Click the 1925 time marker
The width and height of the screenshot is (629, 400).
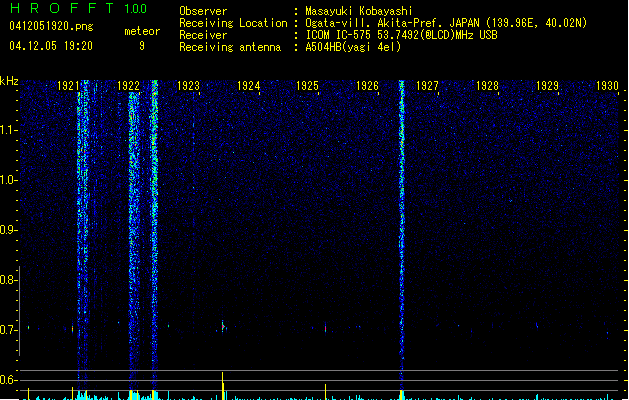[307, 86]
